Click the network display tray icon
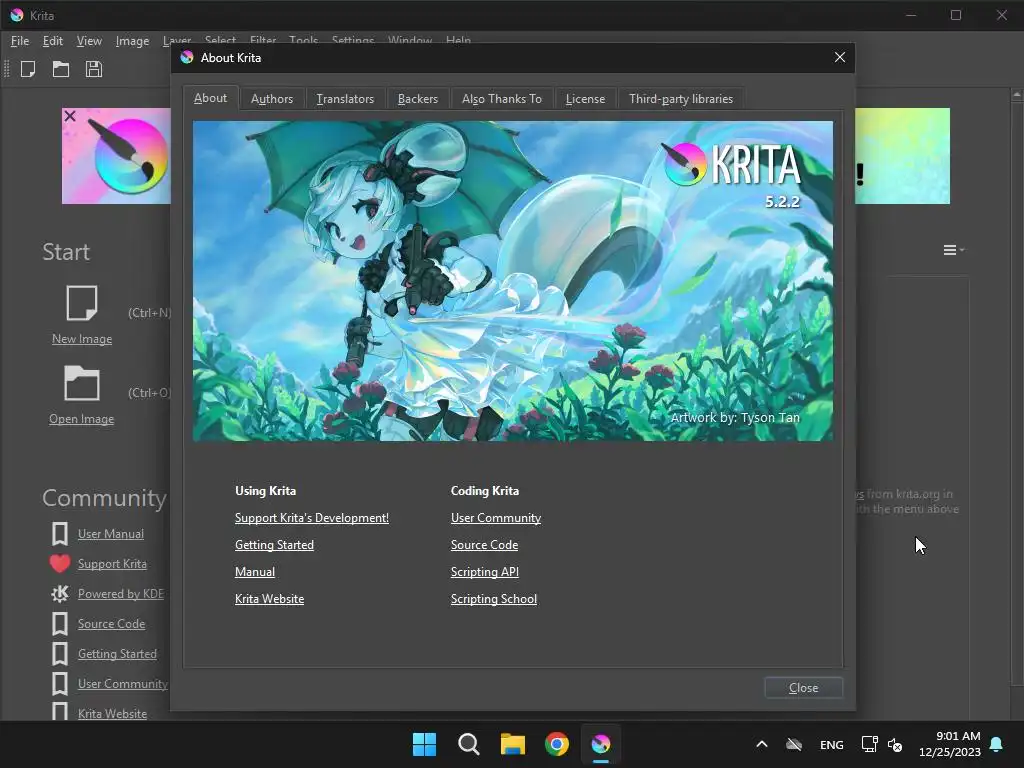 point(869,744)
